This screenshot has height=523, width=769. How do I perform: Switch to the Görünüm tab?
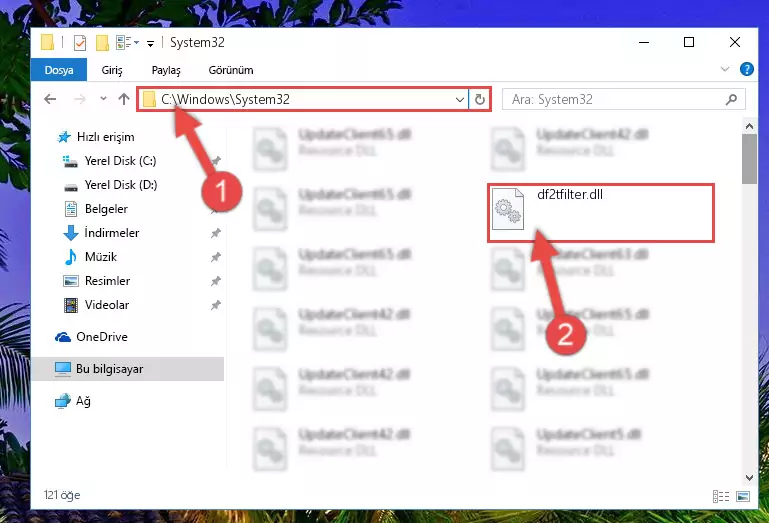pos(231,70)
